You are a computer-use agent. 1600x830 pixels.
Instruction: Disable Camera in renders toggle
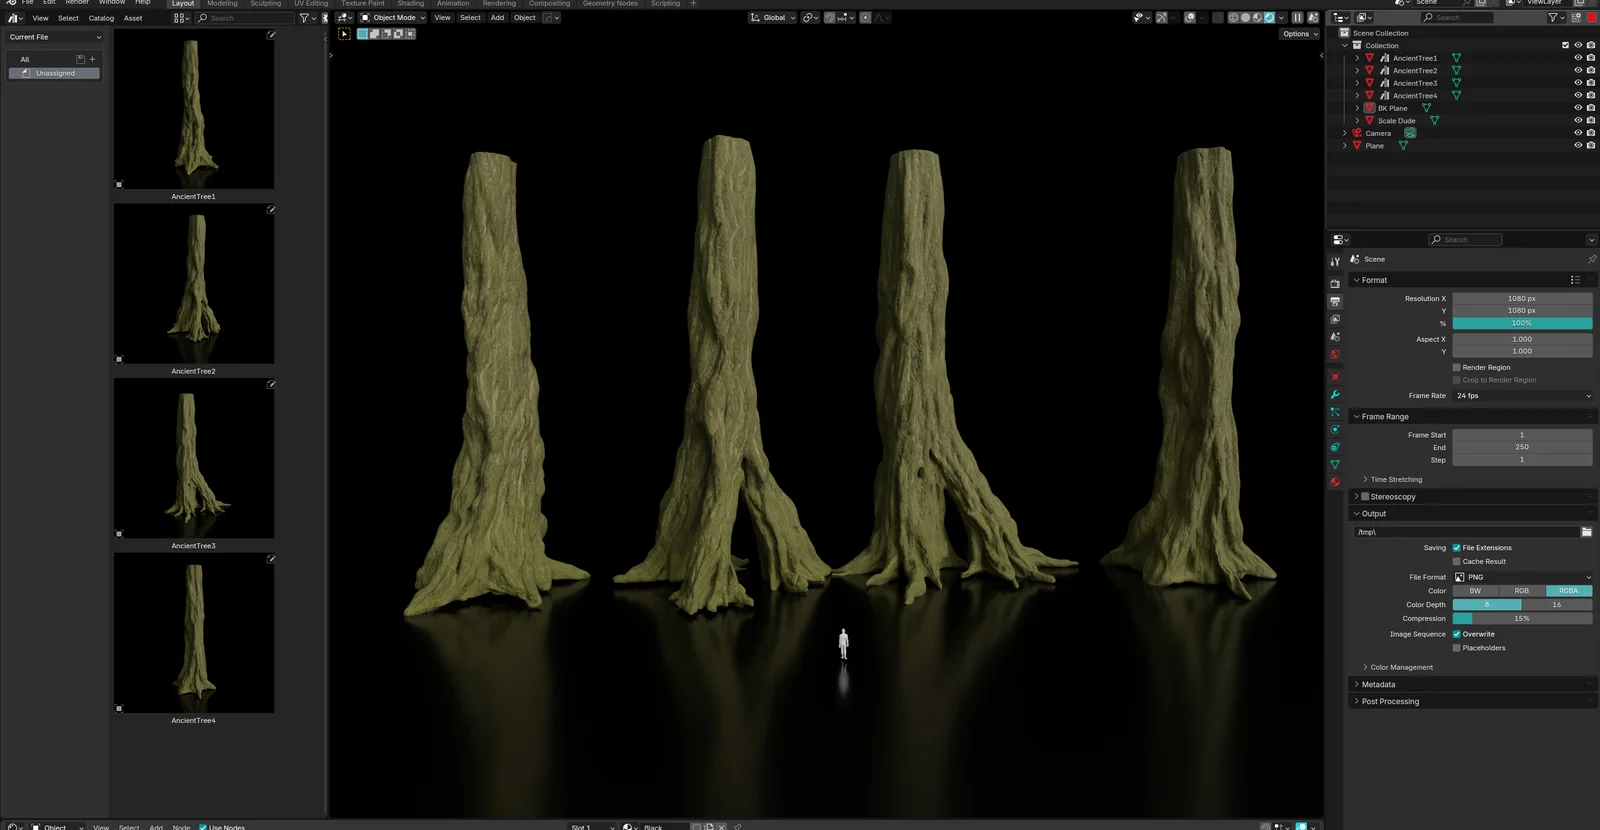coord(1590,133)
